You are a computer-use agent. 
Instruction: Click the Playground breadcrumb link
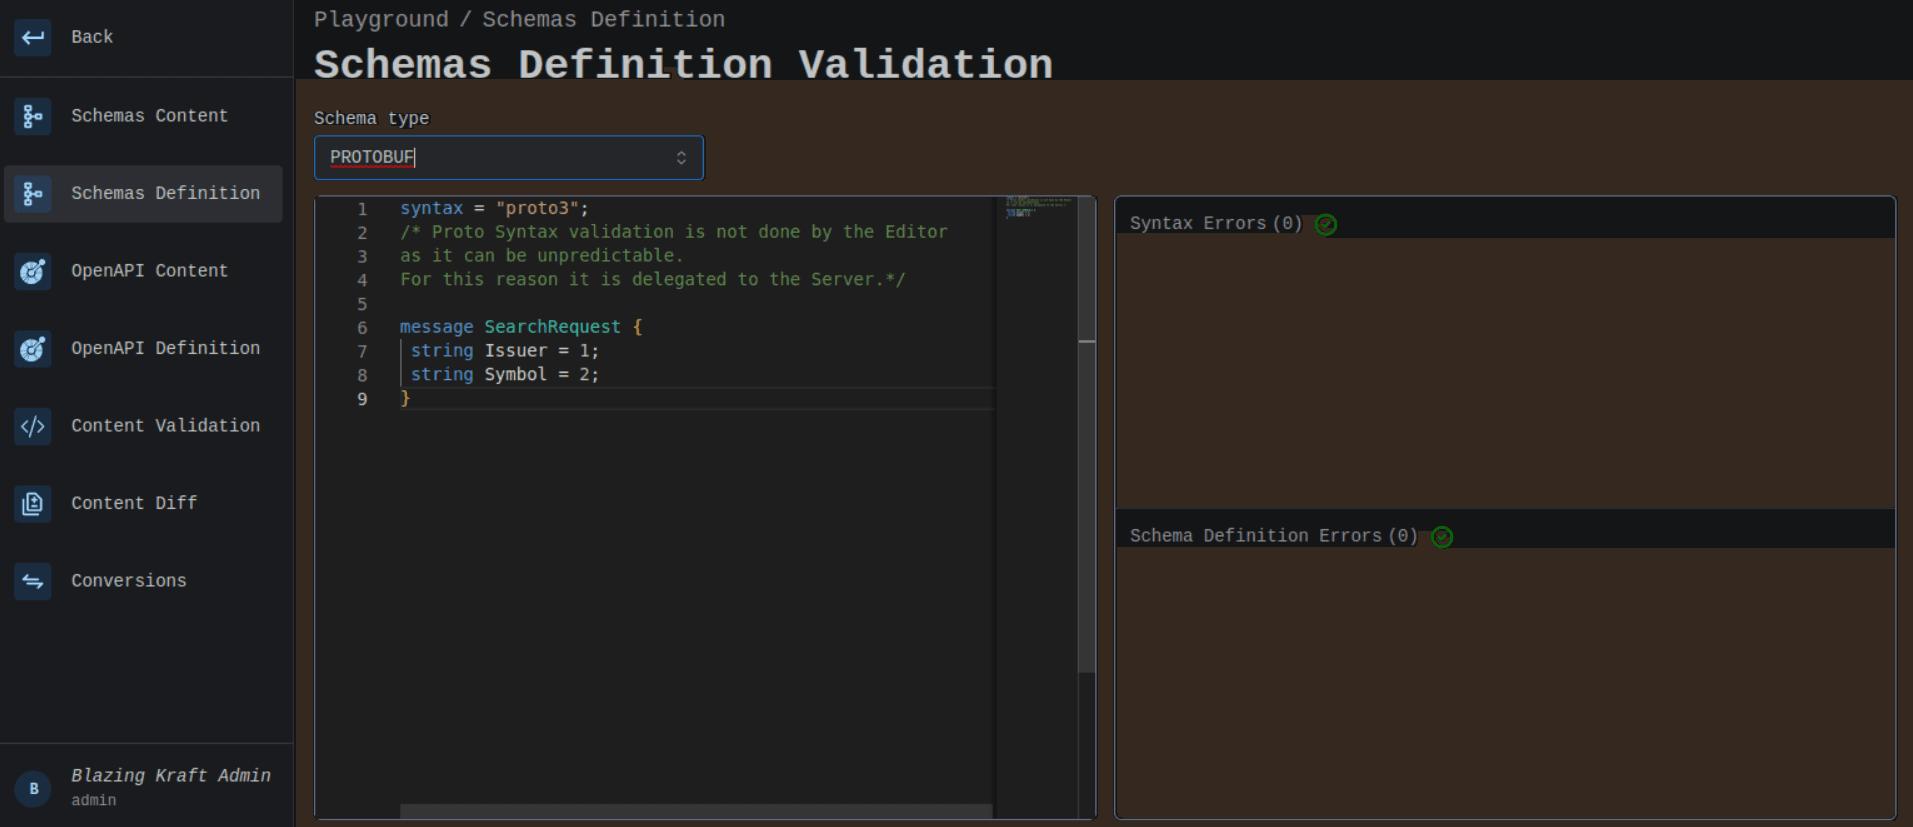(x=381, y=20)
